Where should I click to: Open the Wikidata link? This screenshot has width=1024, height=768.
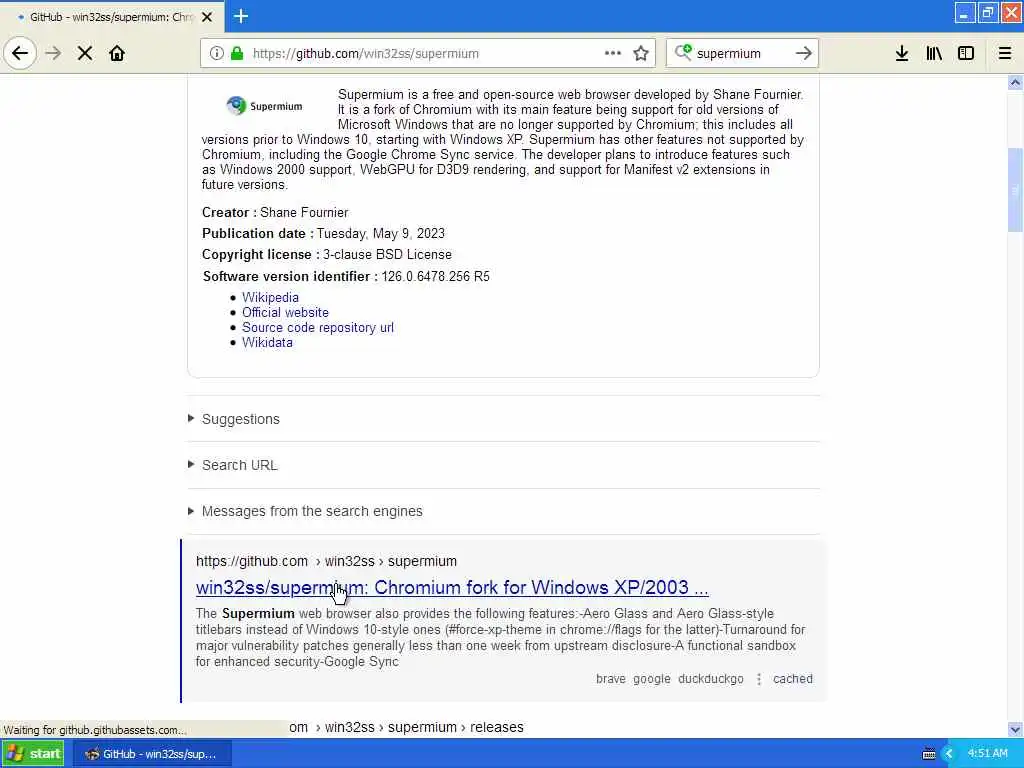click(267, 342)
